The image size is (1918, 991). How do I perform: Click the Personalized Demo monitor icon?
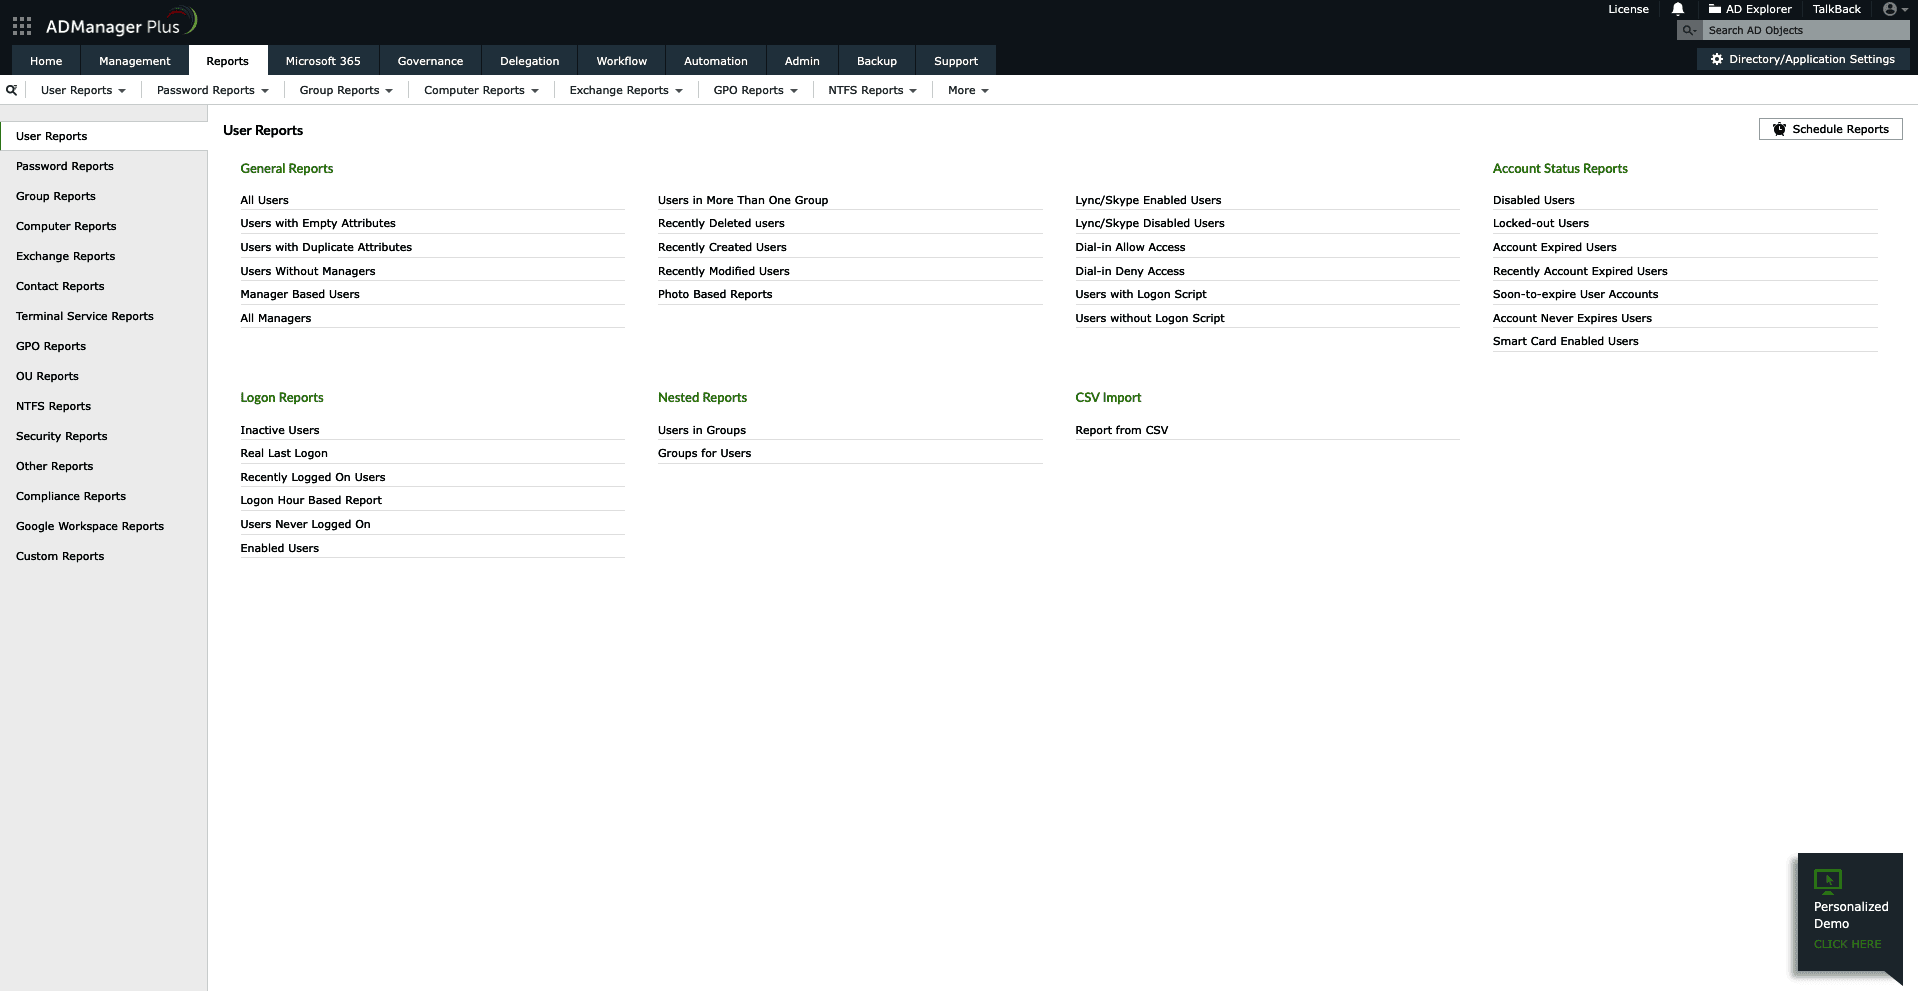pos(1828,881)
